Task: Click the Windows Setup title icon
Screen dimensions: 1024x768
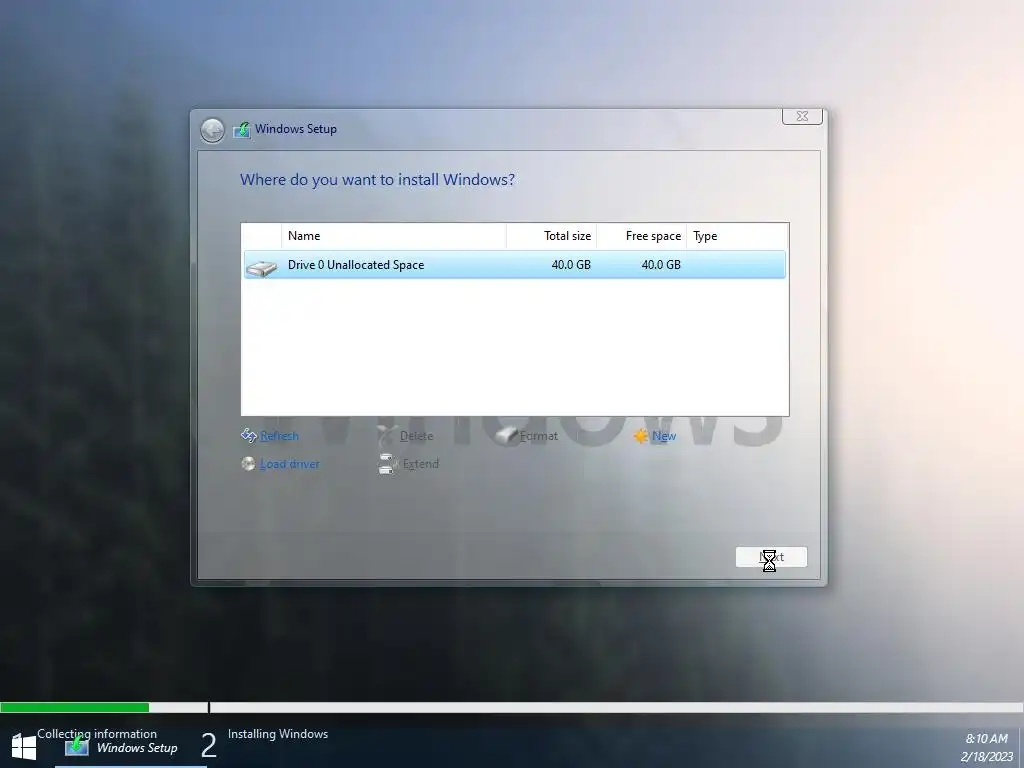Action: 242,129
